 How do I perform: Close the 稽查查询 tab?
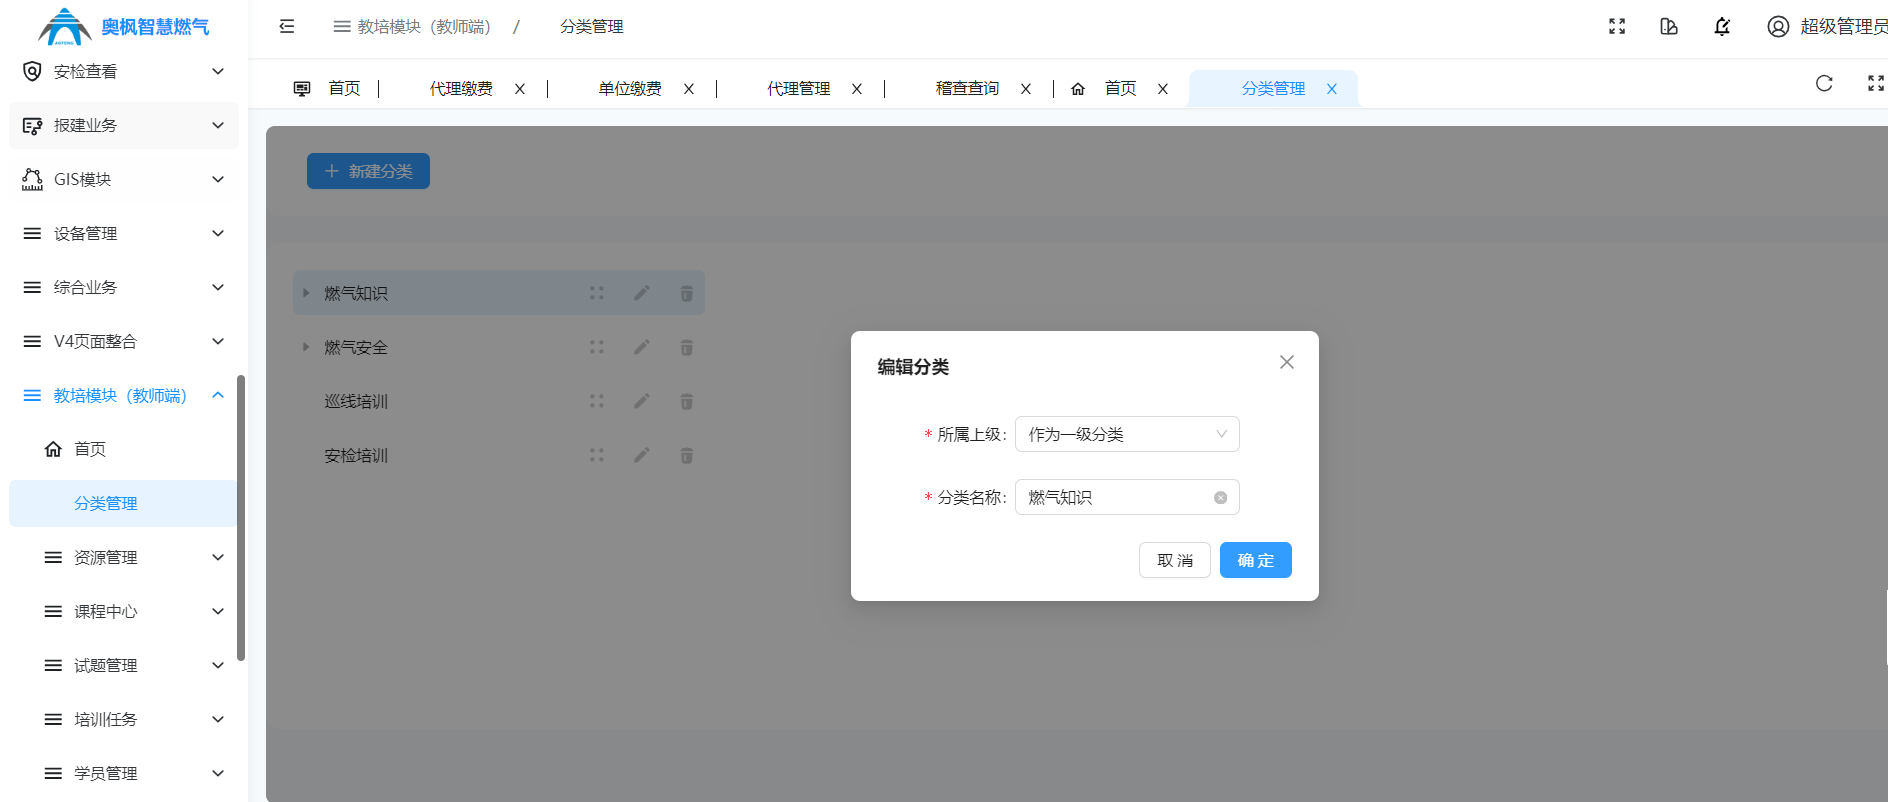pyautogui.click(x=1026, y=89)
